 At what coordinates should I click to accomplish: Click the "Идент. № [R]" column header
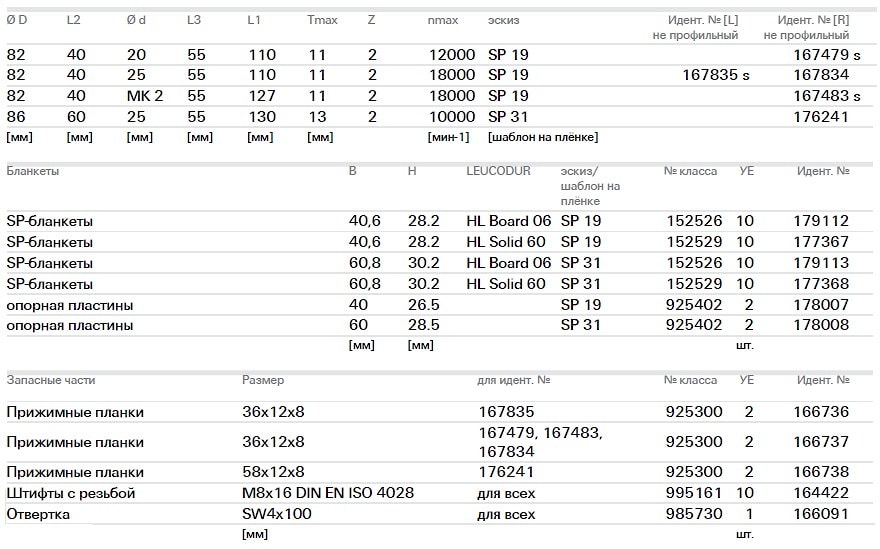point(813,20)
